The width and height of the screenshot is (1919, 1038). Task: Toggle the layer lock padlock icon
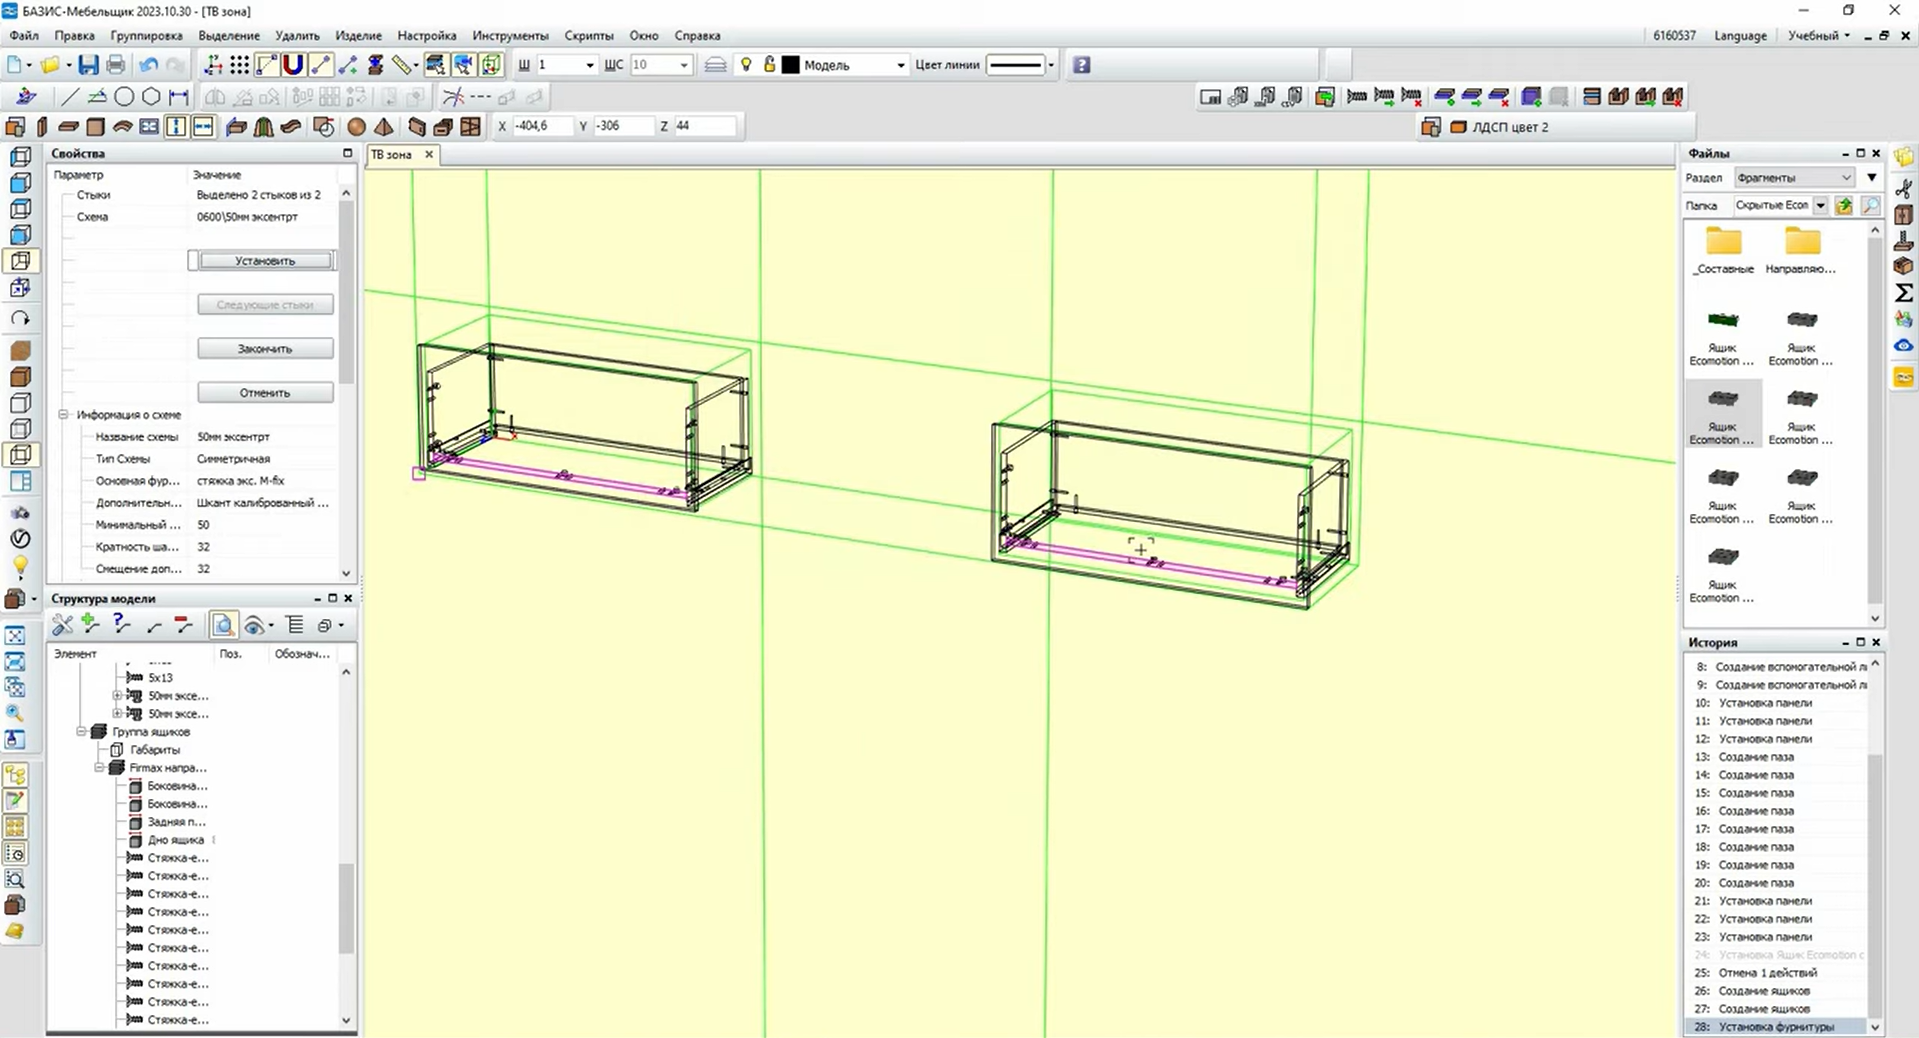769,65
